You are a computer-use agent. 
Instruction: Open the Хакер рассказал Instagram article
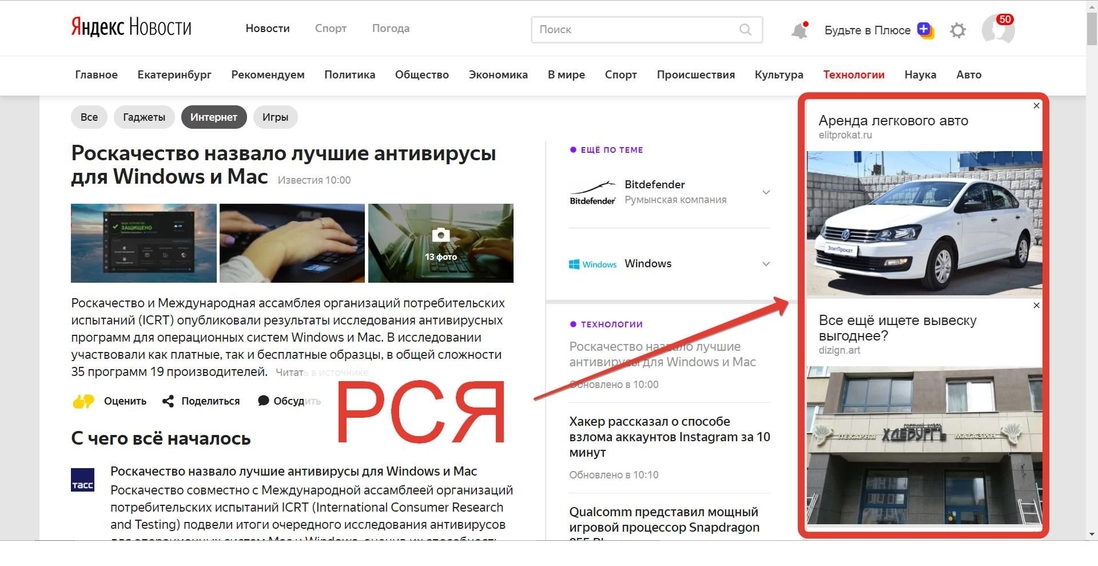click(669, 437)
